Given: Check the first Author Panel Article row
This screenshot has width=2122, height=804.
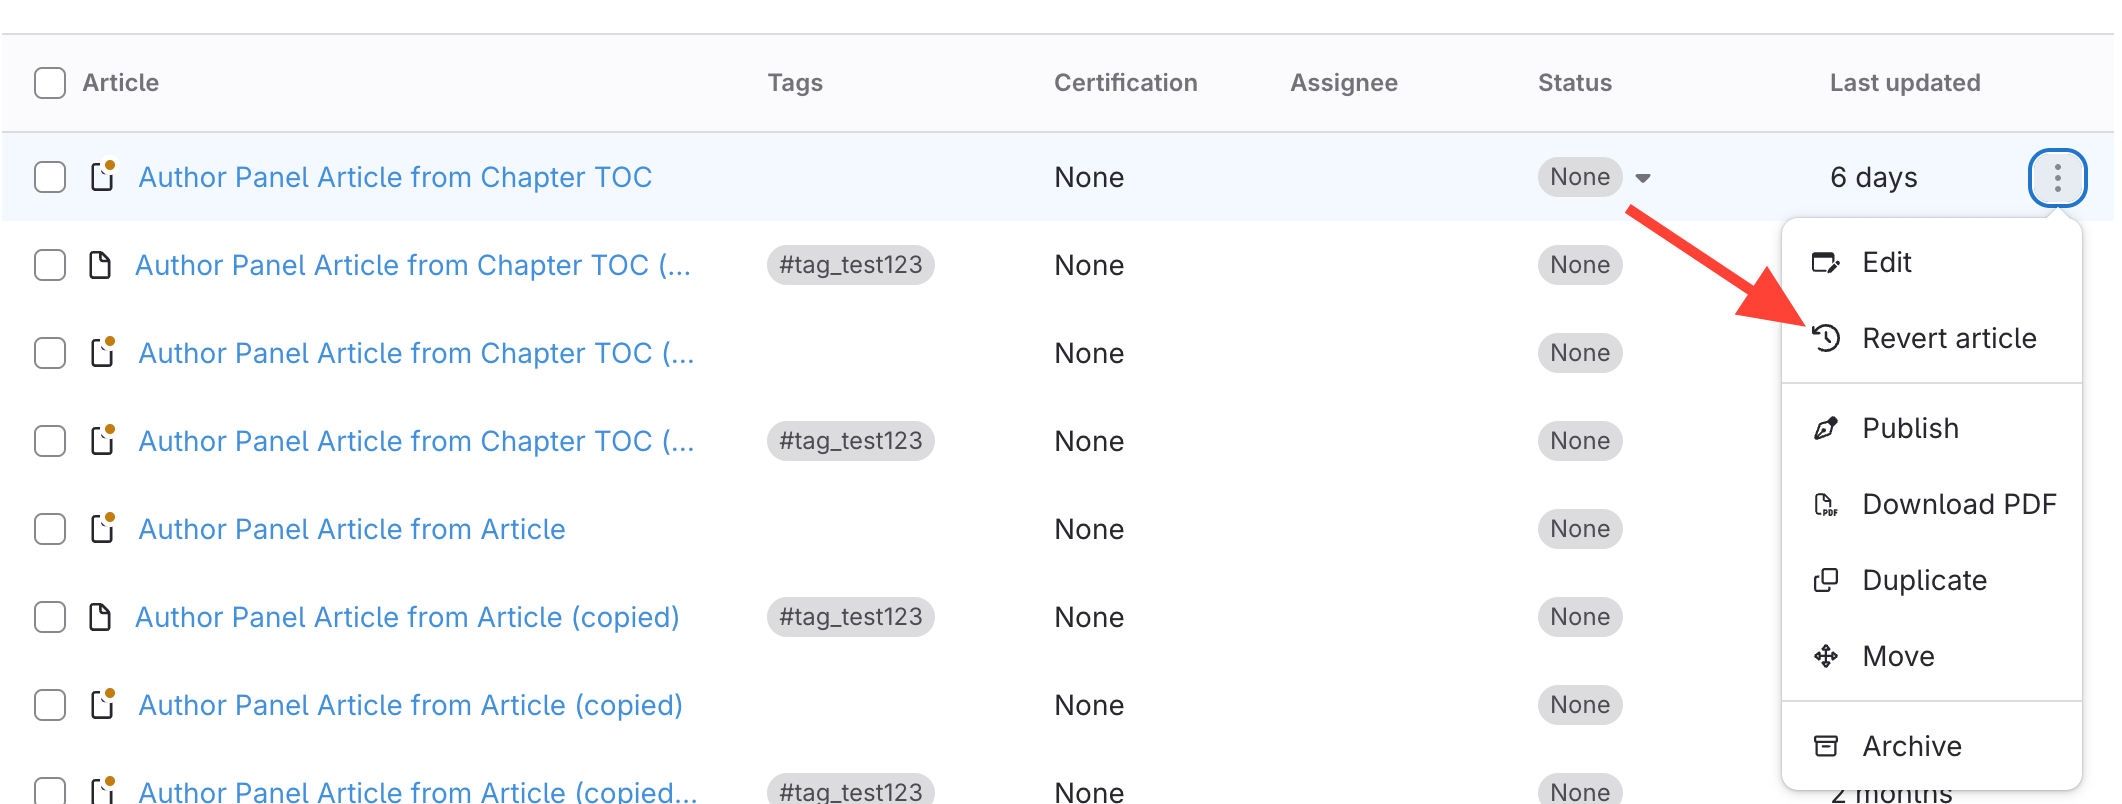Looking at the screenshot, I should pos(50,178).
